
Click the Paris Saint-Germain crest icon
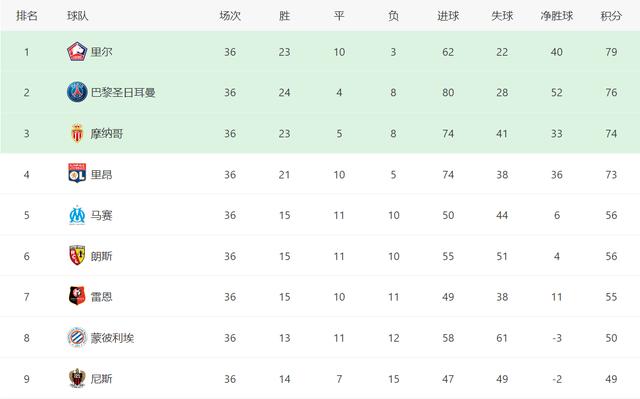coord(77,92)
